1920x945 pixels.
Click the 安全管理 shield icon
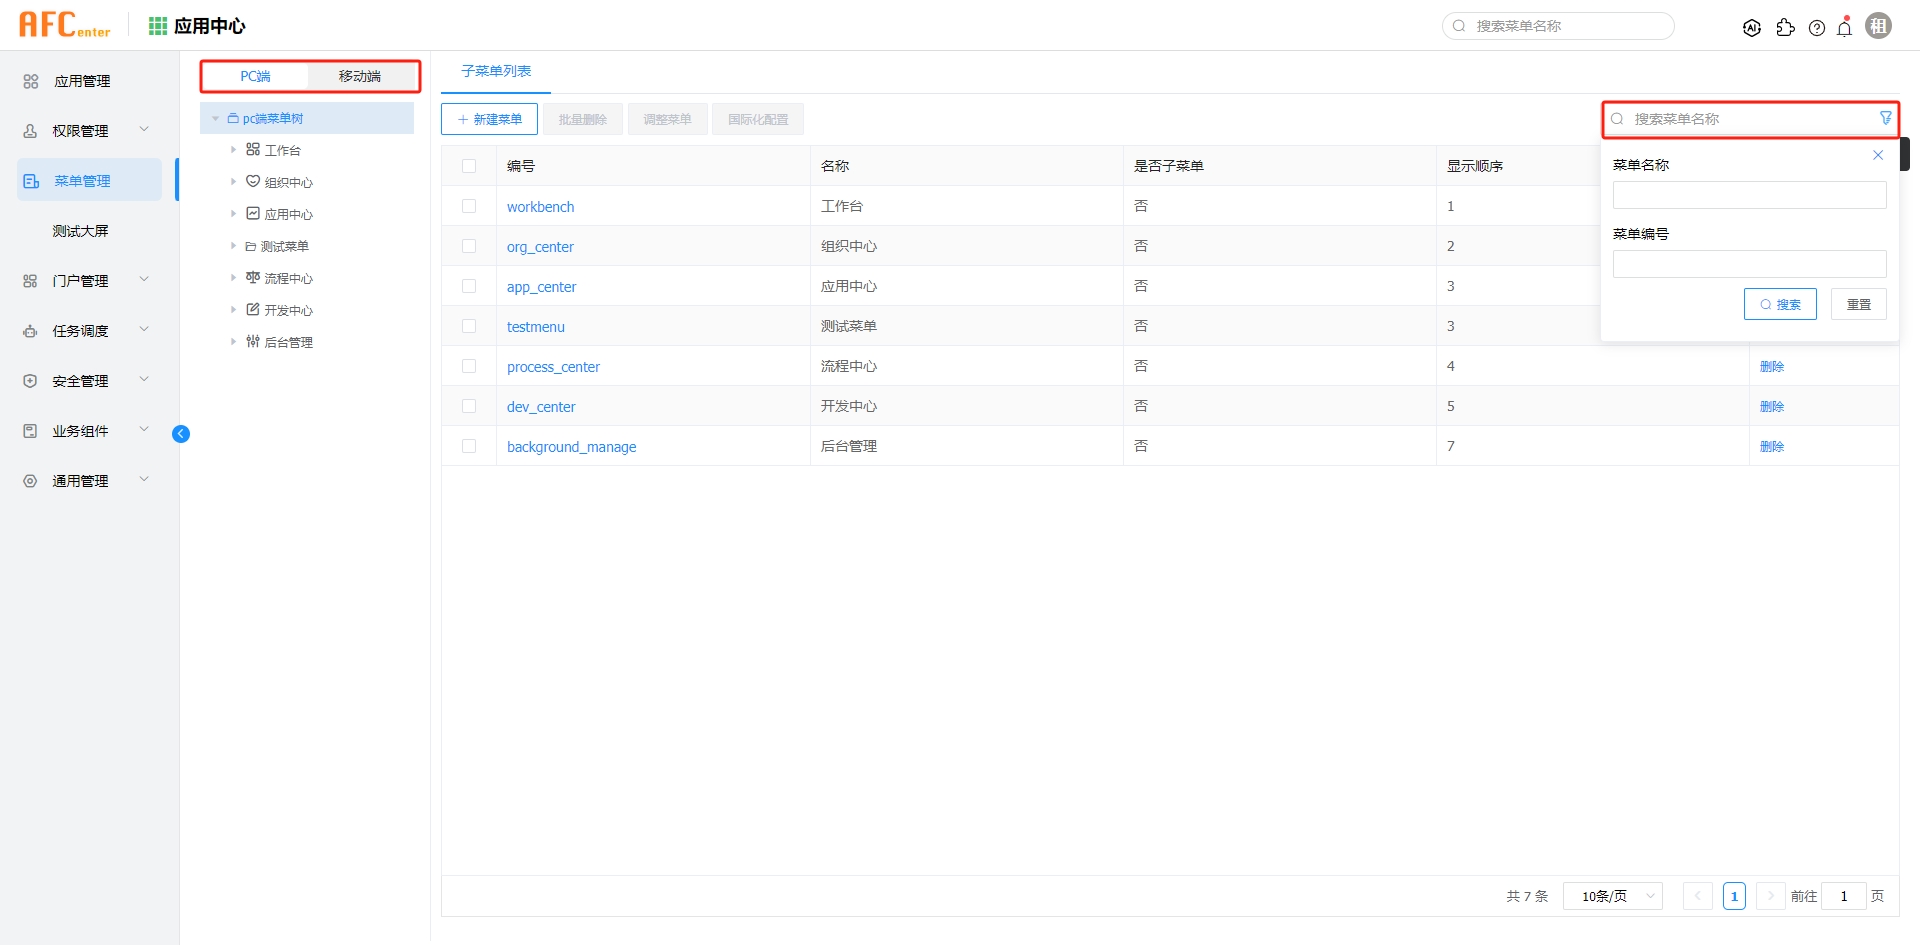[29, 380]
